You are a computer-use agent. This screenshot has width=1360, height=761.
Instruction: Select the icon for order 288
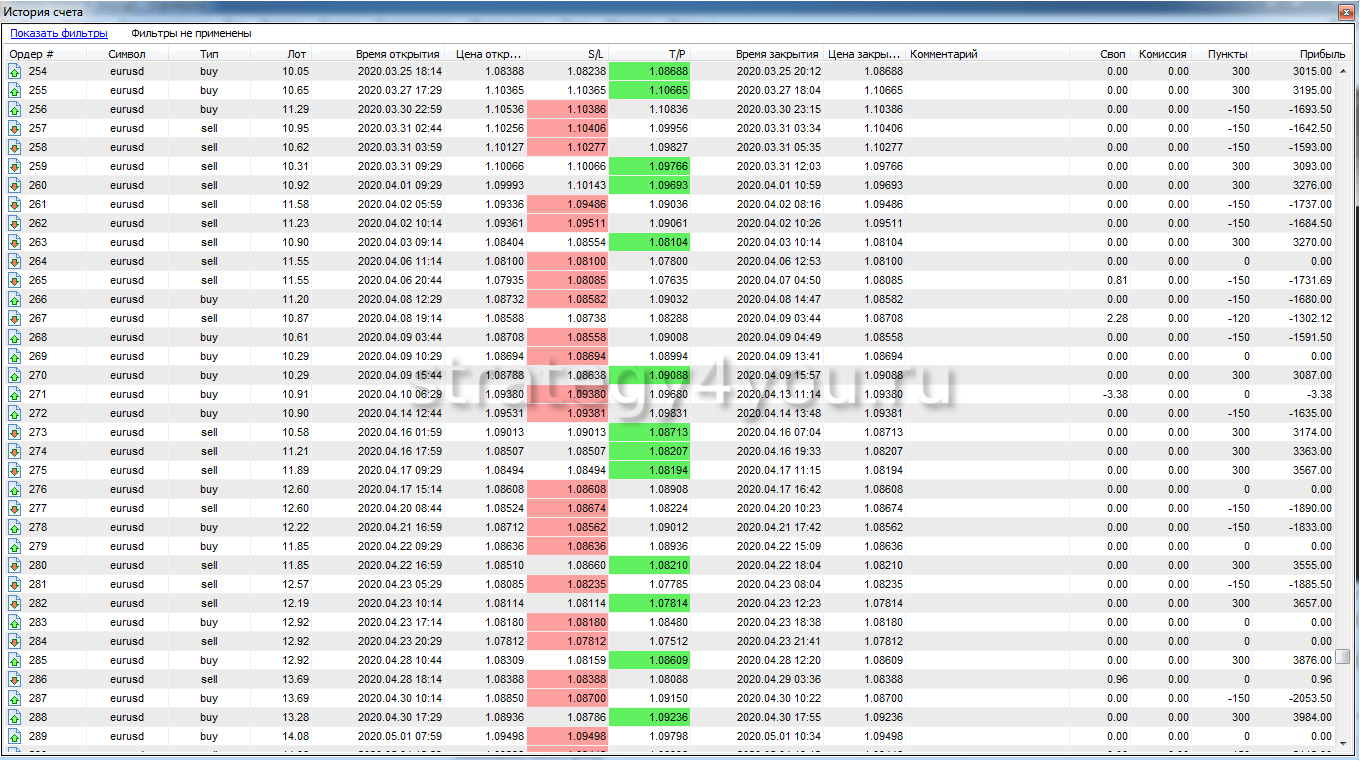point(15,717)
